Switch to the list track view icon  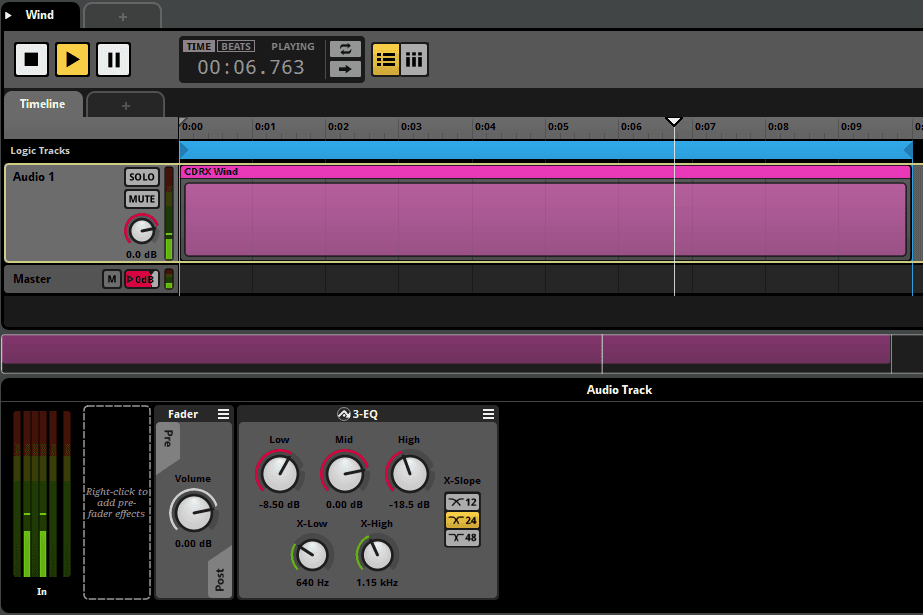385,60
